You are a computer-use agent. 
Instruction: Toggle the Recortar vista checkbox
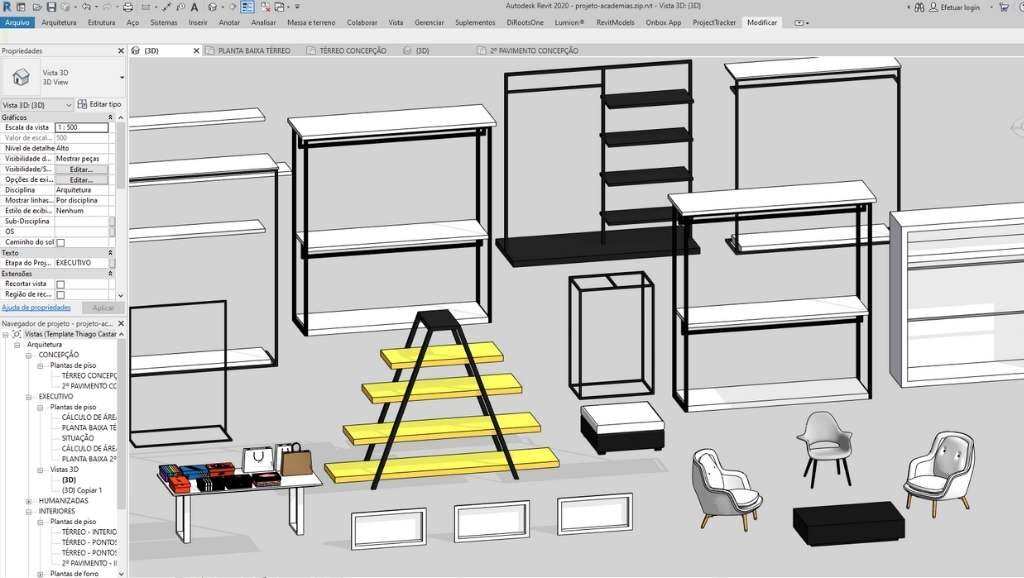point(60,284)
